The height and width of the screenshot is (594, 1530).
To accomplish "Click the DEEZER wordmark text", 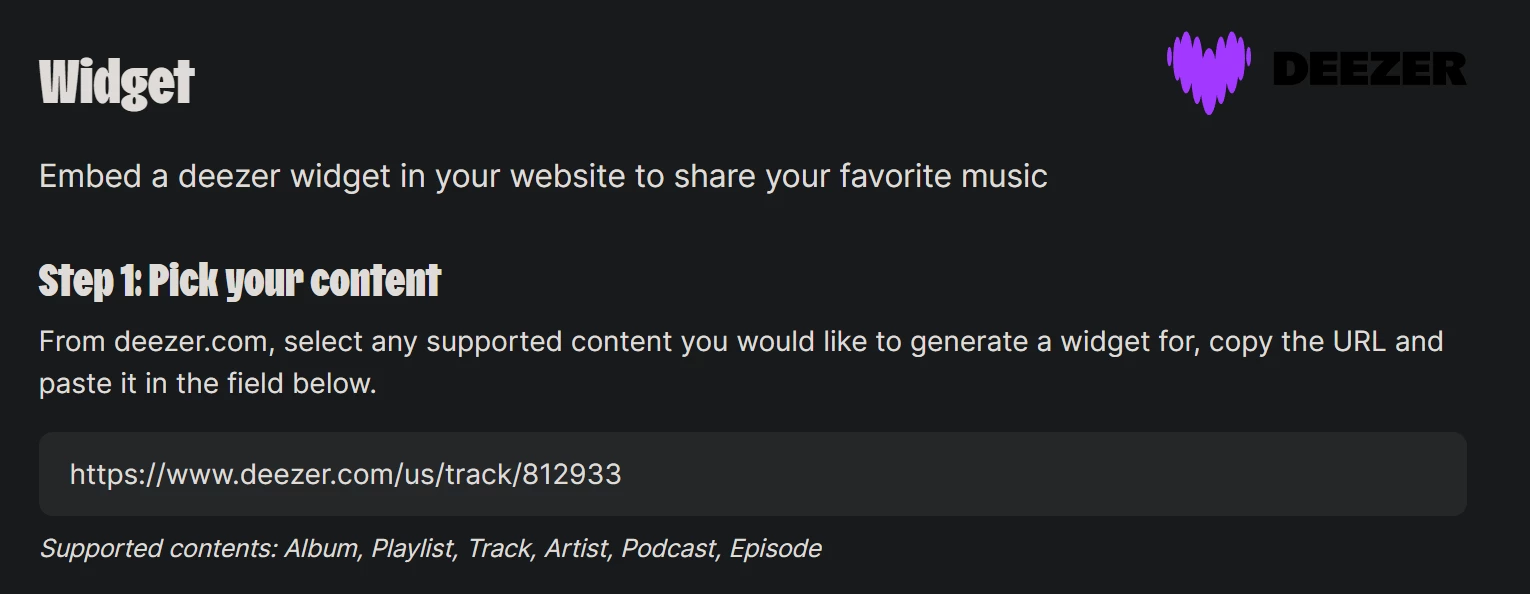I will pos(1369,70).
